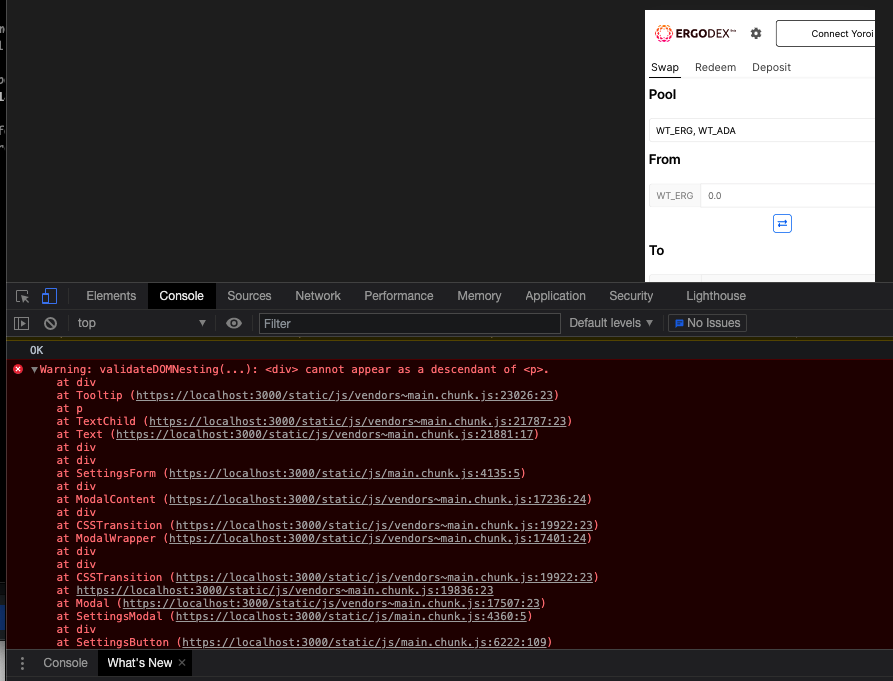Open ErgoDEX settings gear icon

point(756,34)
